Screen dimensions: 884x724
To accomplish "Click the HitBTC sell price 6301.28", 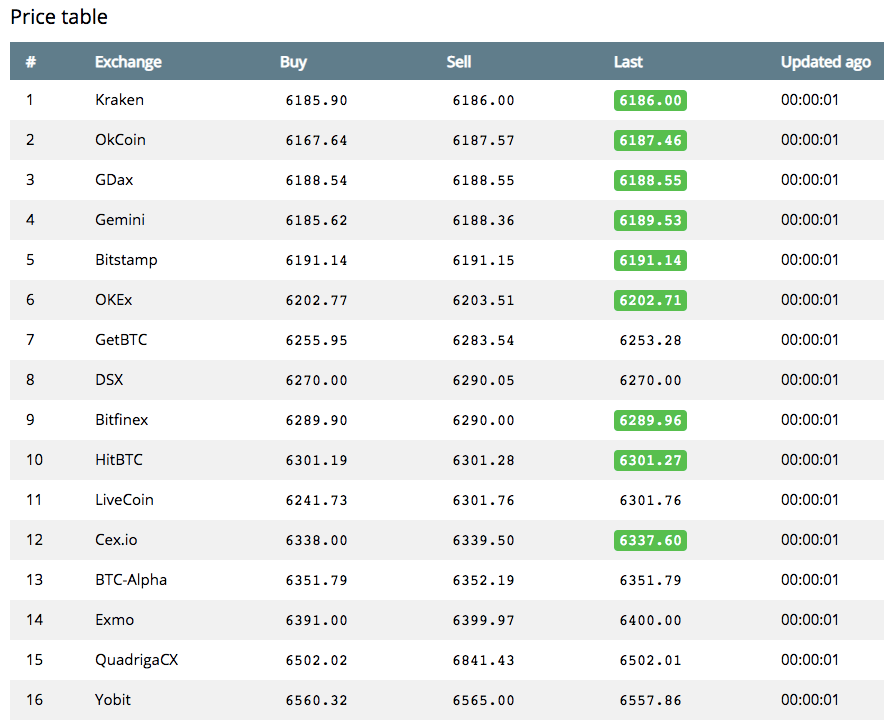I will click(483, 461).
